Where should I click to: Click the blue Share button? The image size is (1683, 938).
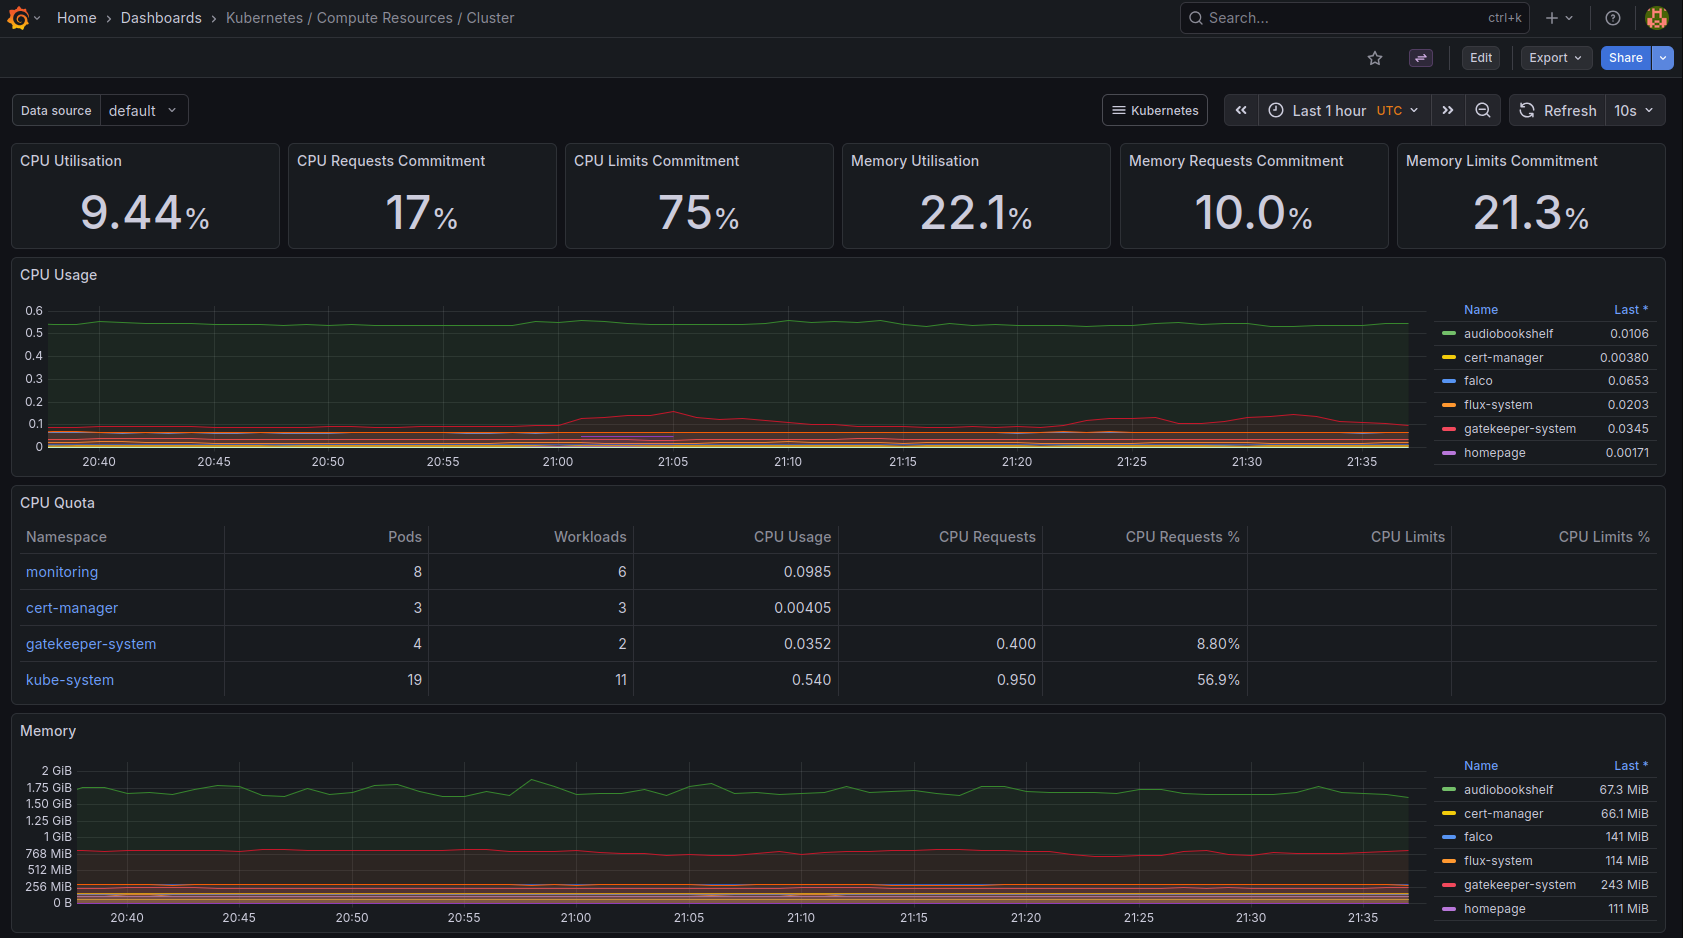tap(1626, 58)
